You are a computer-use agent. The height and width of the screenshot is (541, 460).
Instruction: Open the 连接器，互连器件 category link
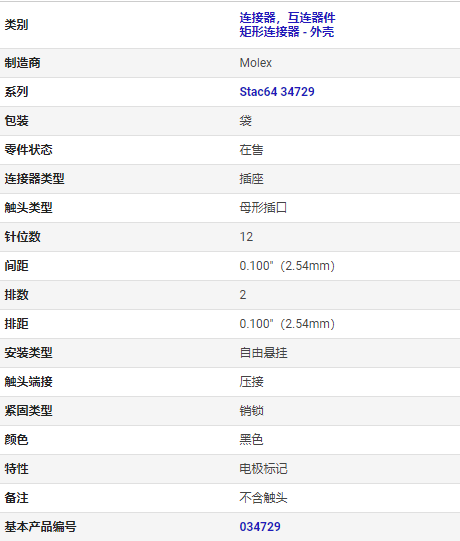287,17
